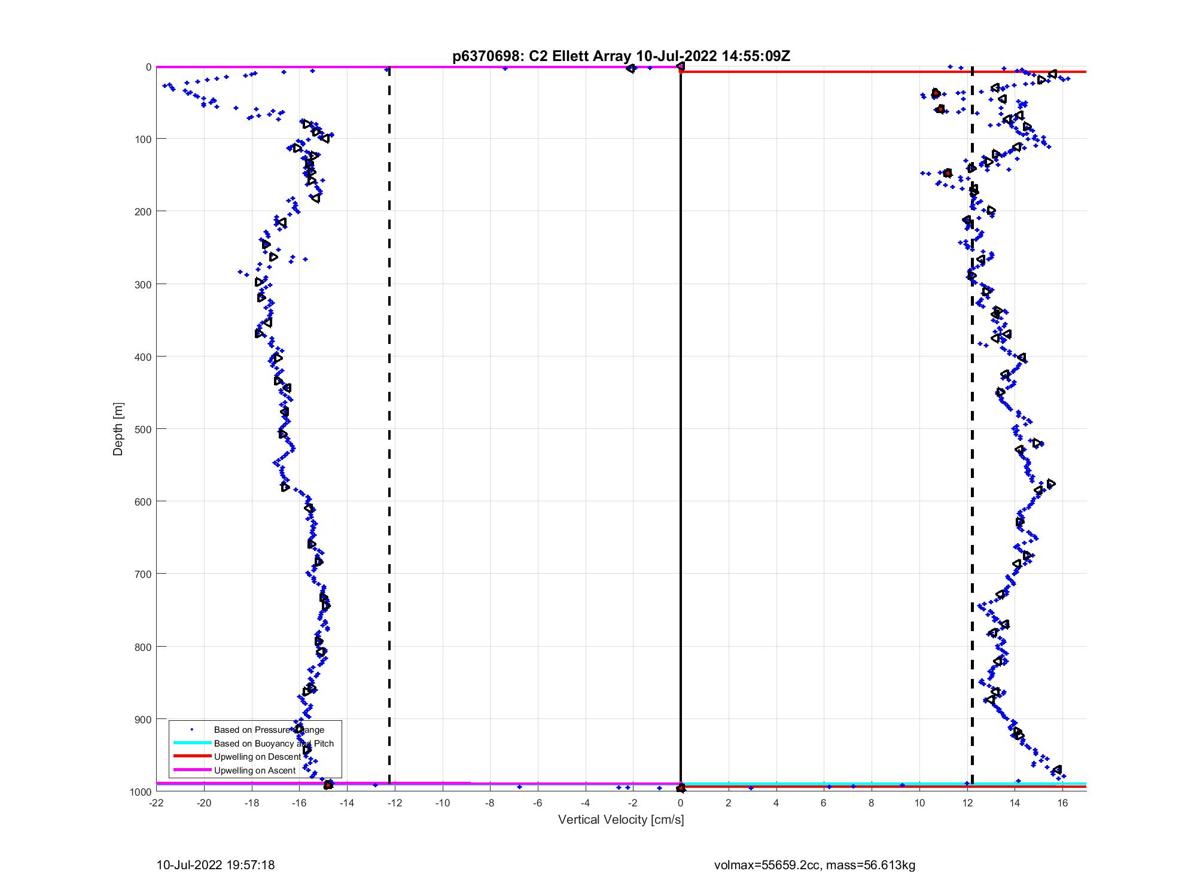Click the dashed vertical line on the negative side
Viewport: 1200px width, 889px height.
click(x=389, y=429)
